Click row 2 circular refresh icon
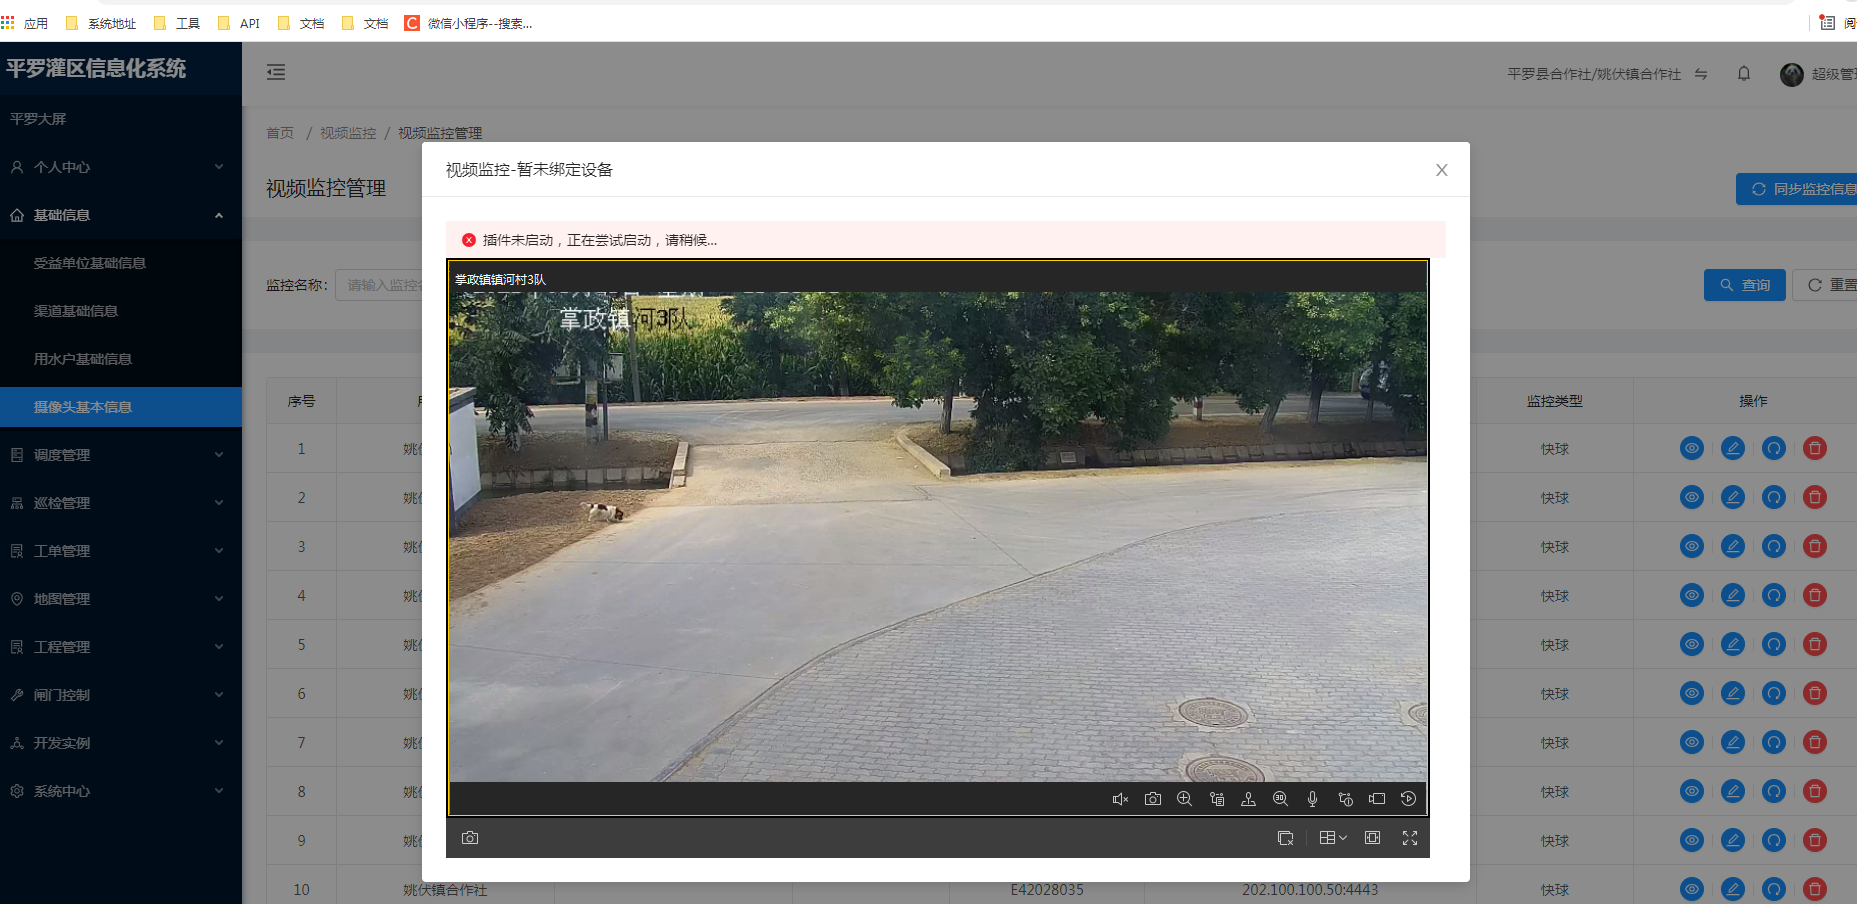The image size is (1857, 904). 1774,497
